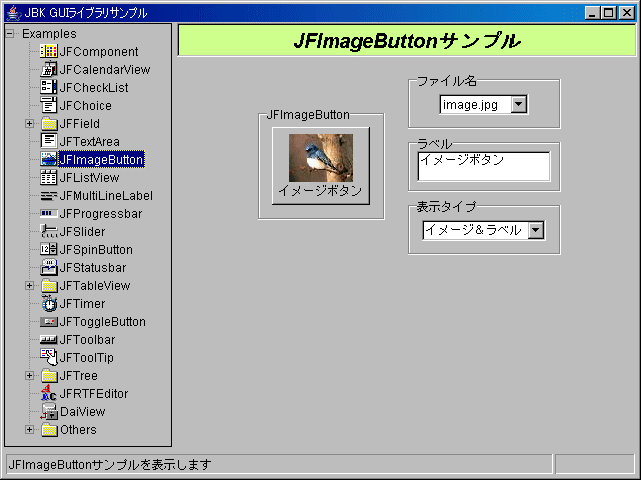Viewport: 641px width, 480px height.
Task: Click the JFImageButton highlighted tree label
Action: [x=101, y=159]
